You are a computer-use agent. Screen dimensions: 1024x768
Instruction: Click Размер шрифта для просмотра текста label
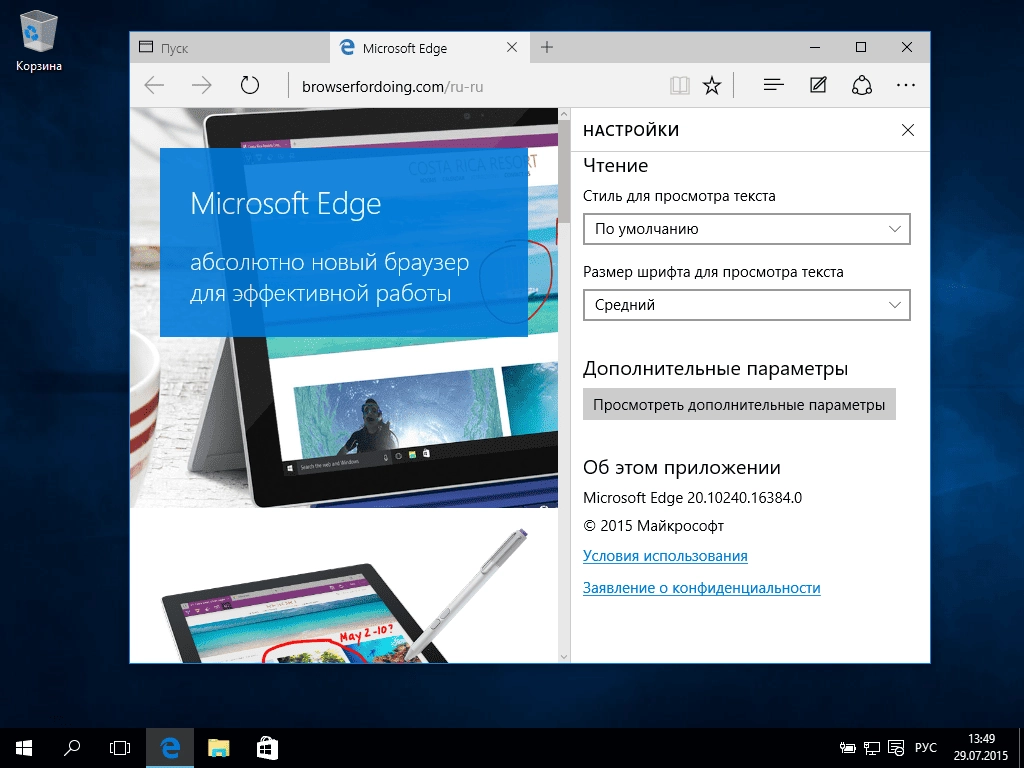click(x=713, y=272)
